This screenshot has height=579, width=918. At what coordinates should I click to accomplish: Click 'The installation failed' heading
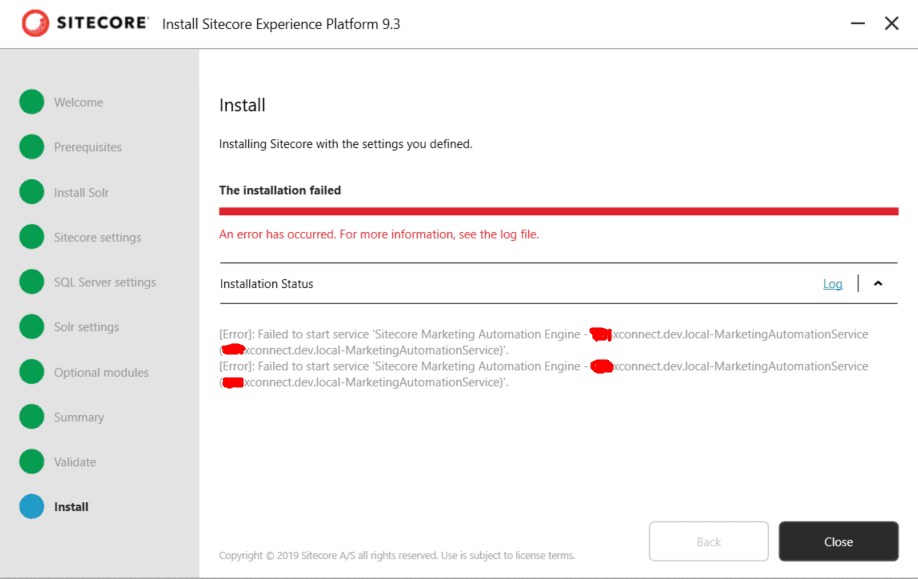point(280,190)
